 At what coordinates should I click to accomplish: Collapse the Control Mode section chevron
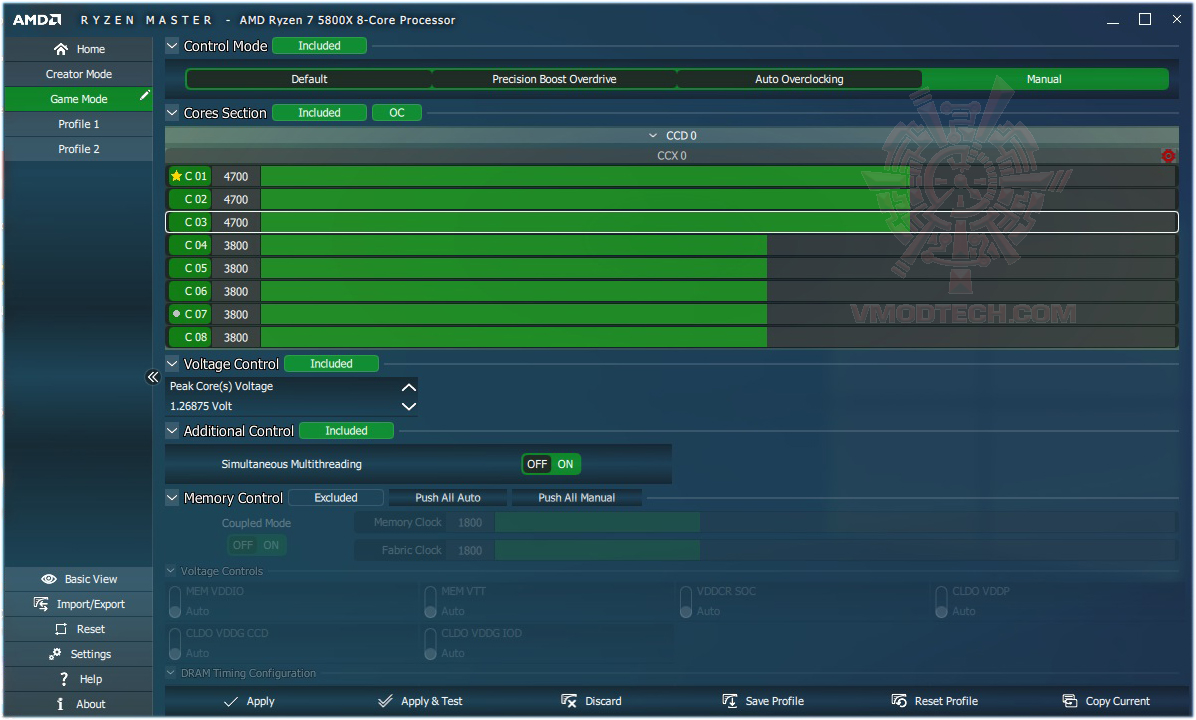tap(172, 46)
